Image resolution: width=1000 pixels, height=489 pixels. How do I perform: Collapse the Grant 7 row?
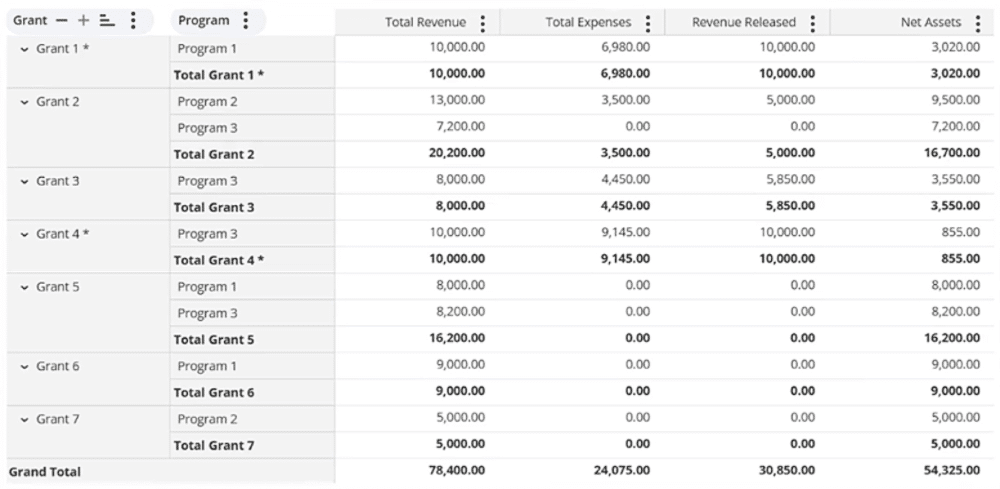coord(25,420)
